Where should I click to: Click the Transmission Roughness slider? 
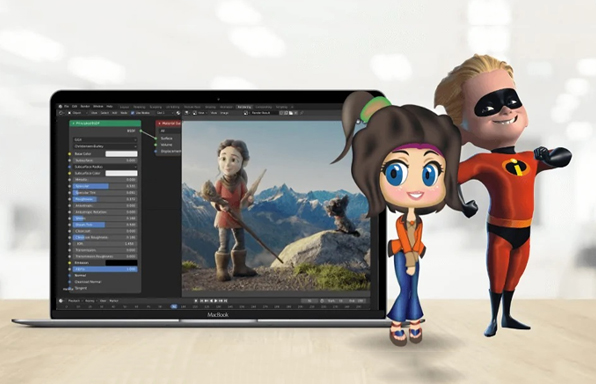[x=105, y=257]
